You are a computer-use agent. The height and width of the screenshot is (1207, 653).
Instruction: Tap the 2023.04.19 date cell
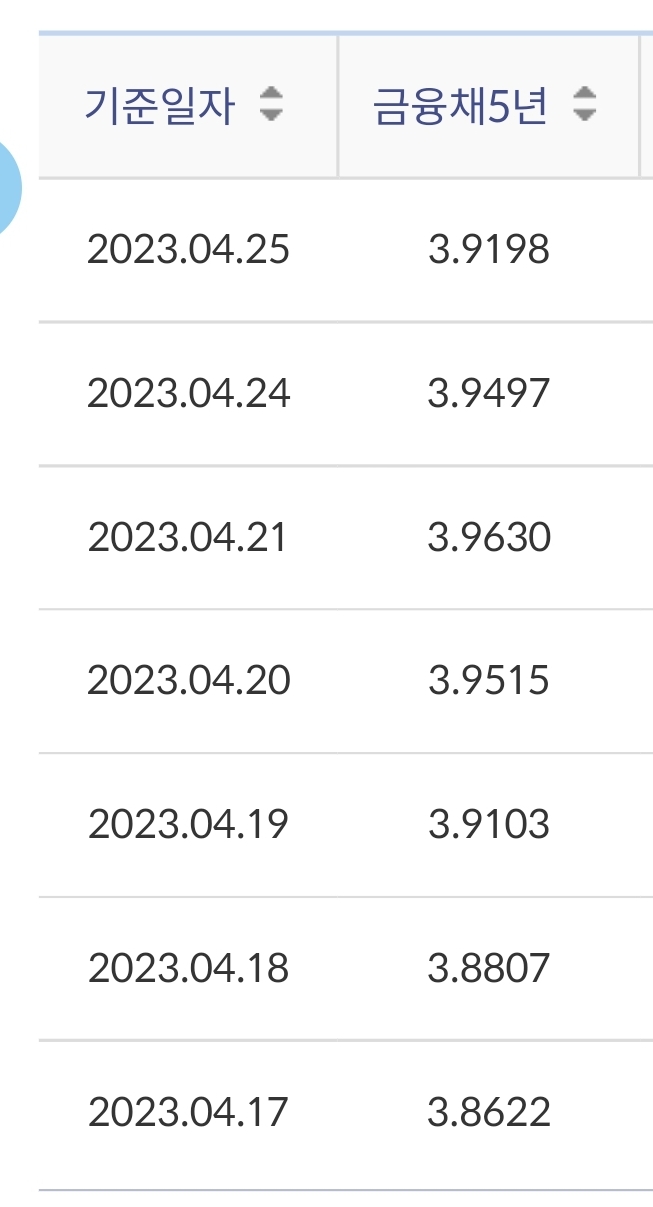click(188, 824)
